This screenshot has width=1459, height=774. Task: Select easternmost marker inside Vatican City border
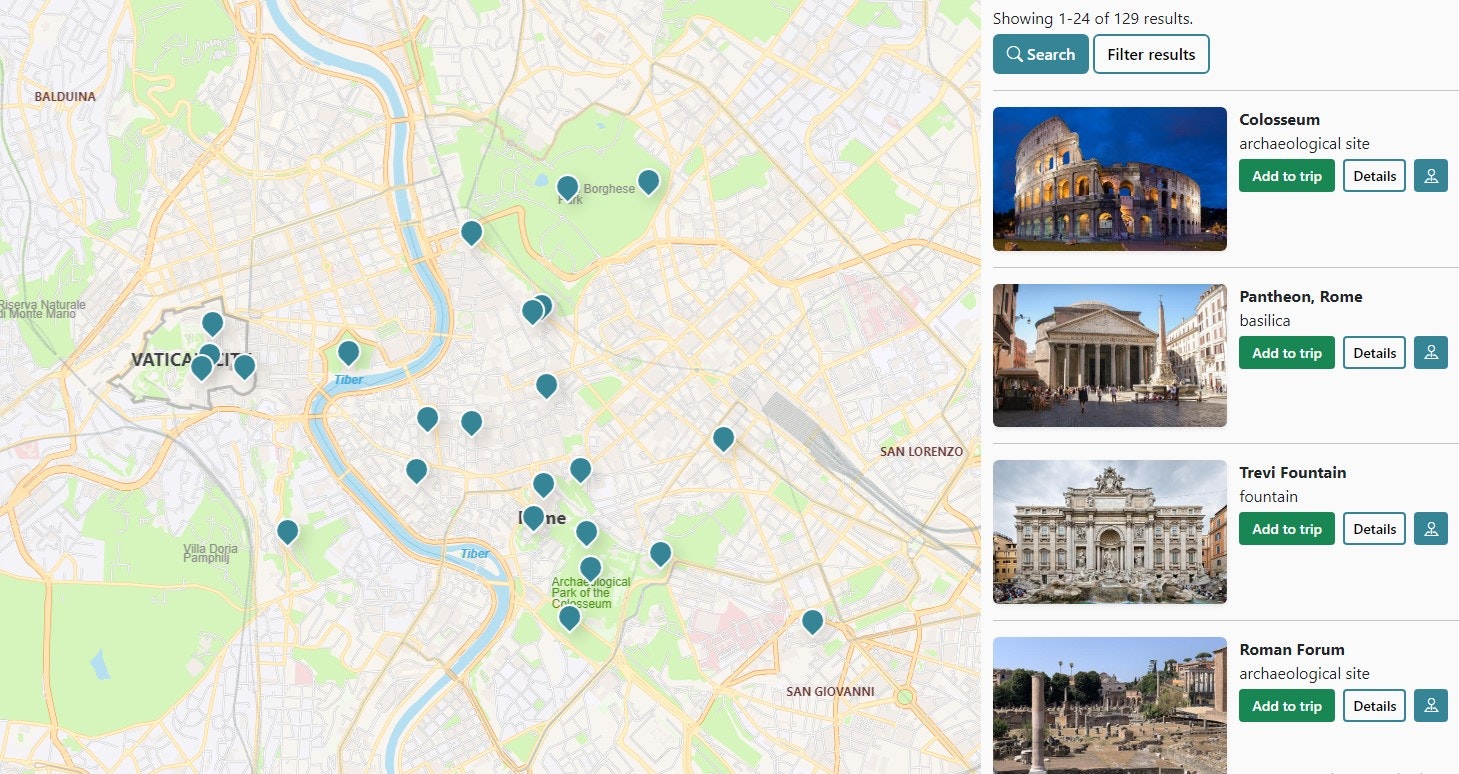[x=244, y=367]
